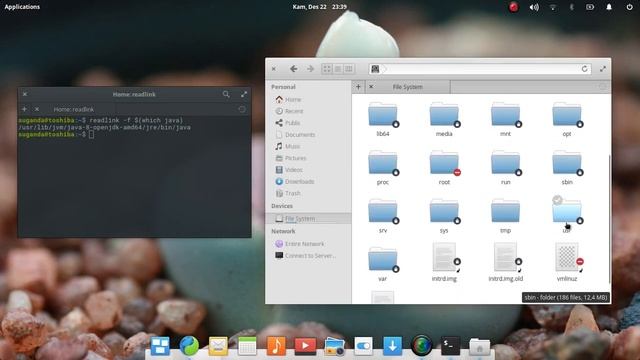Viewport: 640px width, 360px height.
Task: Select the sys folder
Action: (x=444, y=216)
